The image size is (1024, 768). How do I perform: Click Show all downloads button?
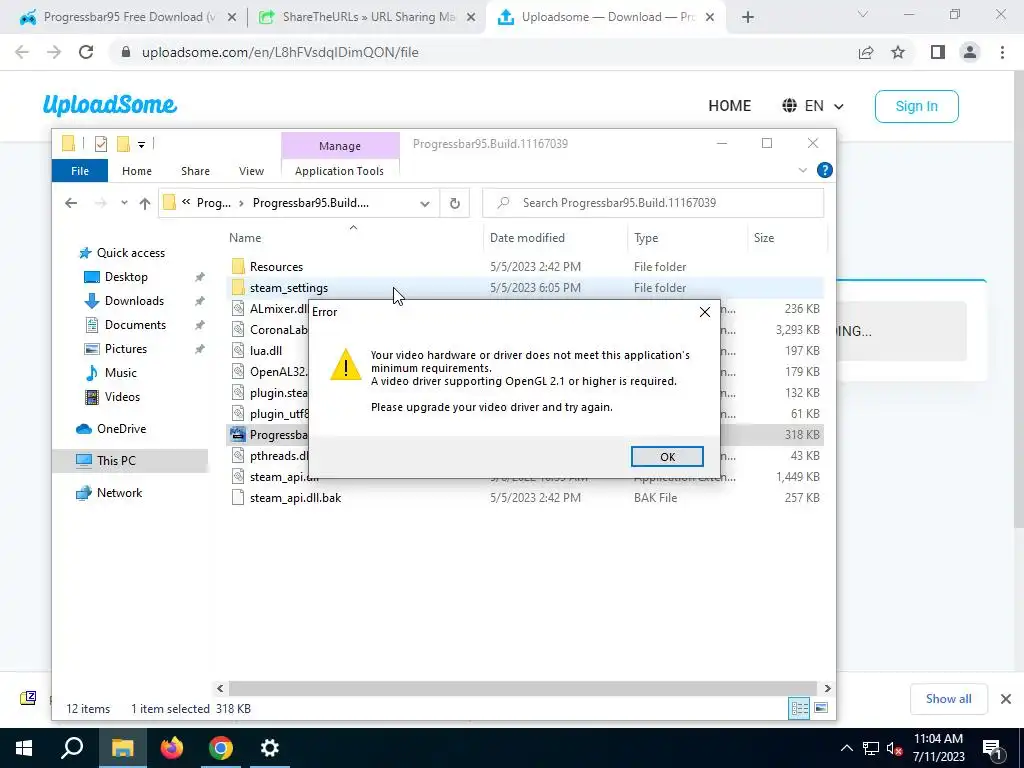[x=948, y=699]
